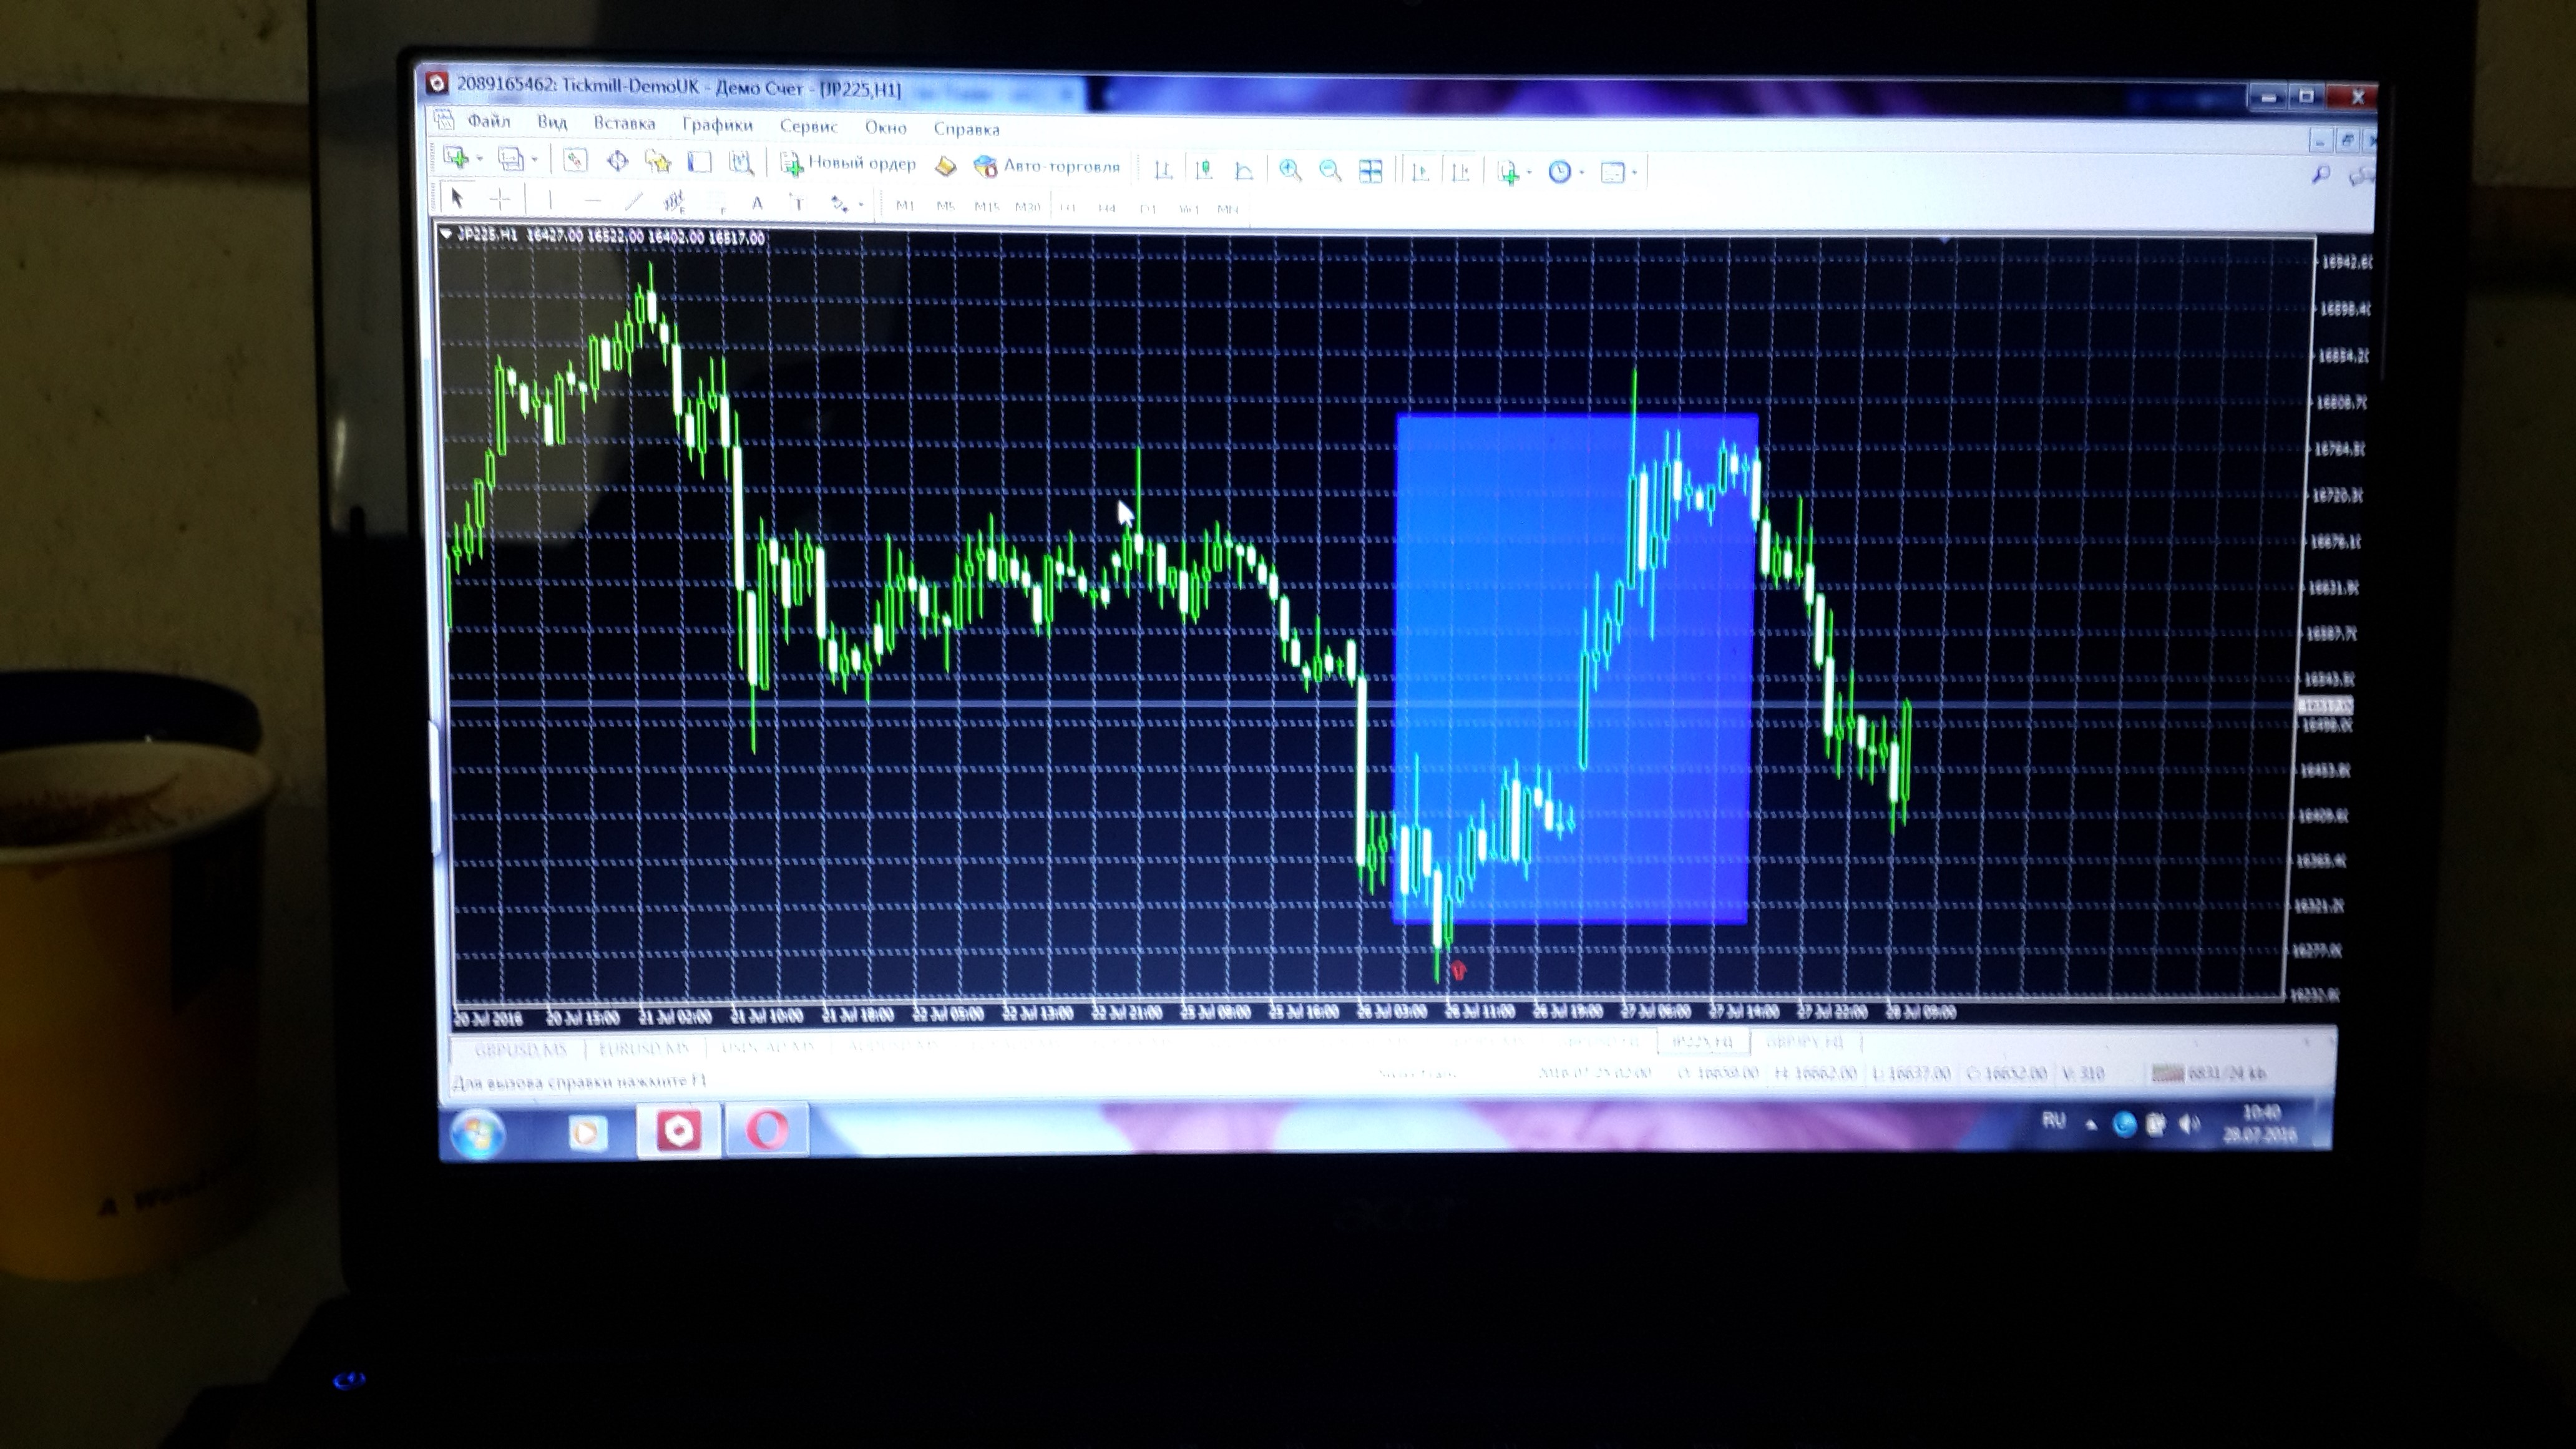Expand the New Chart dropdown arrow

[x=479, y=159]
